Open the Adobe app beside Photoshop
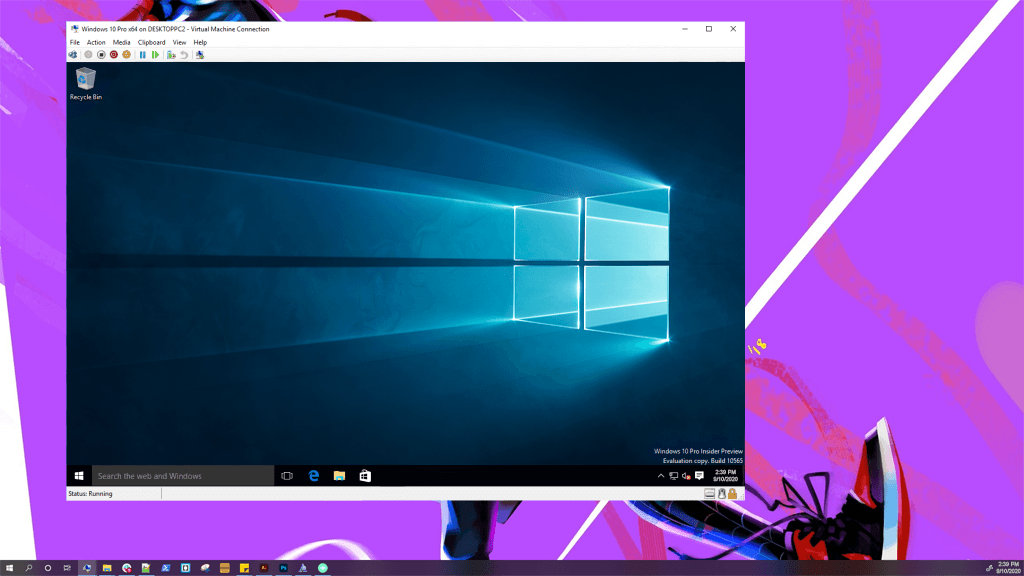 (x=264, y=568)
